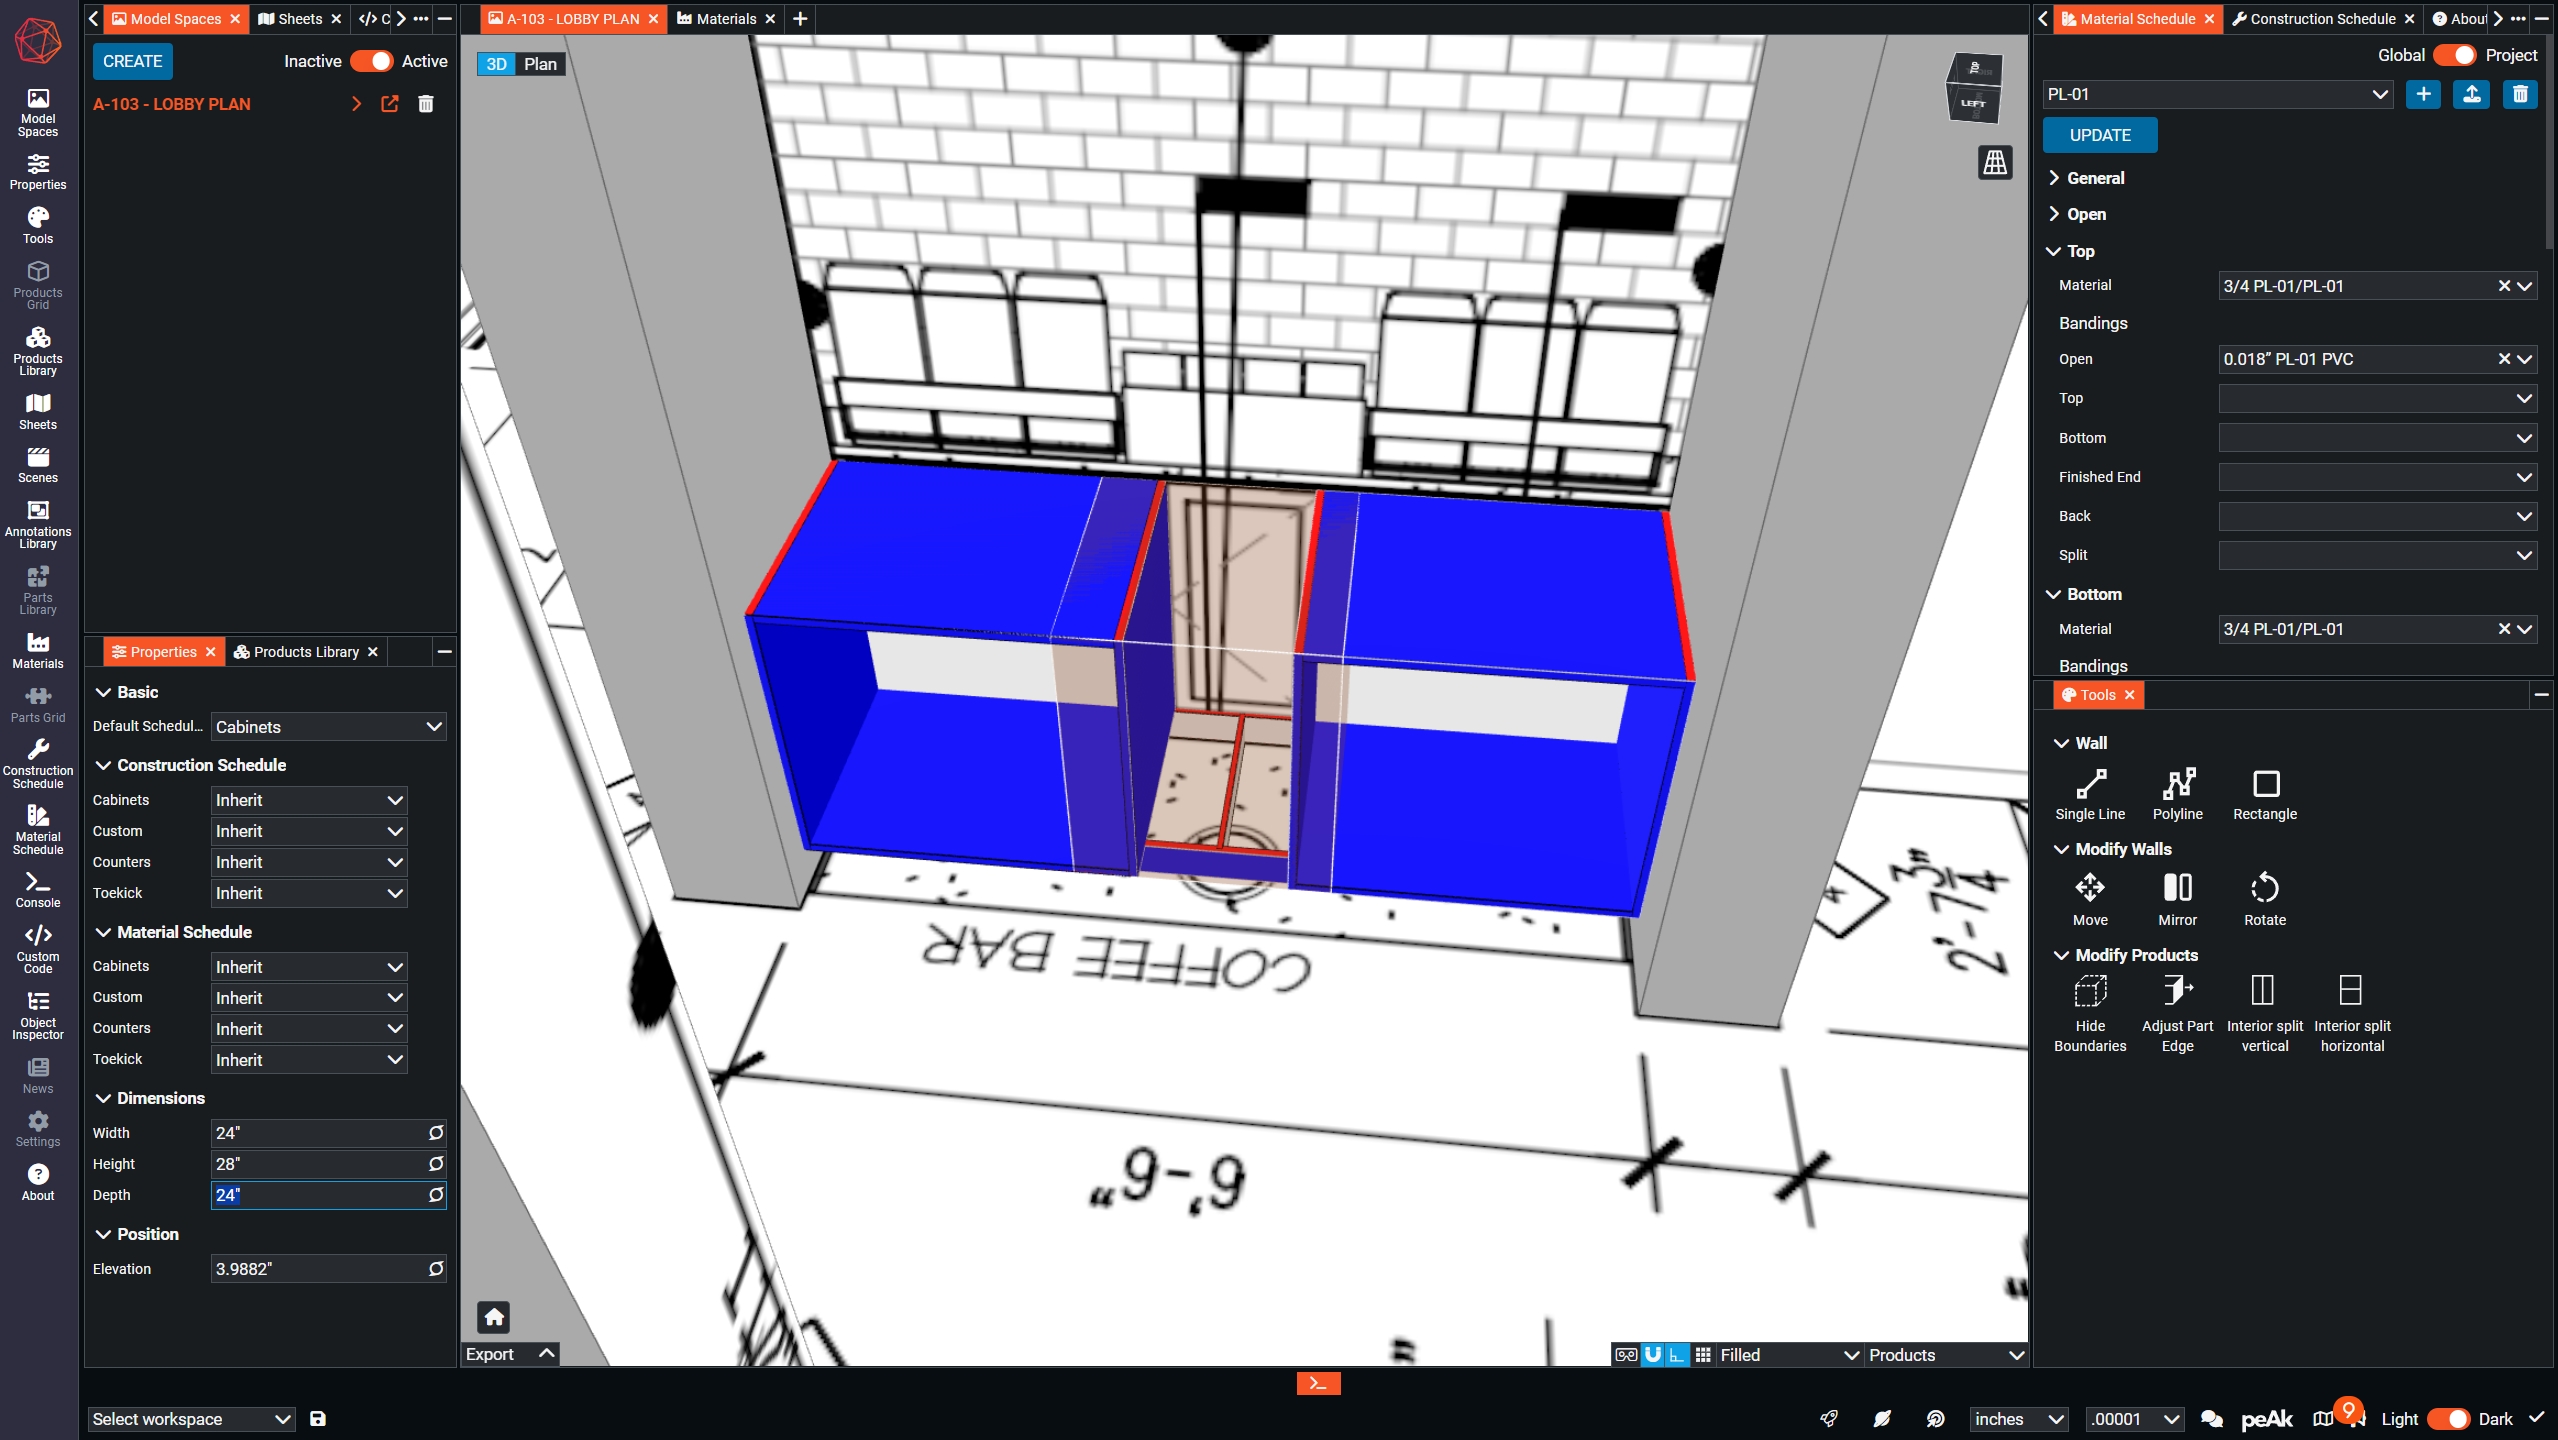The height and width of the screenshot is (1440, 2558).
Task: Toggle the Global/Project switch
Action: [2454, 55]
